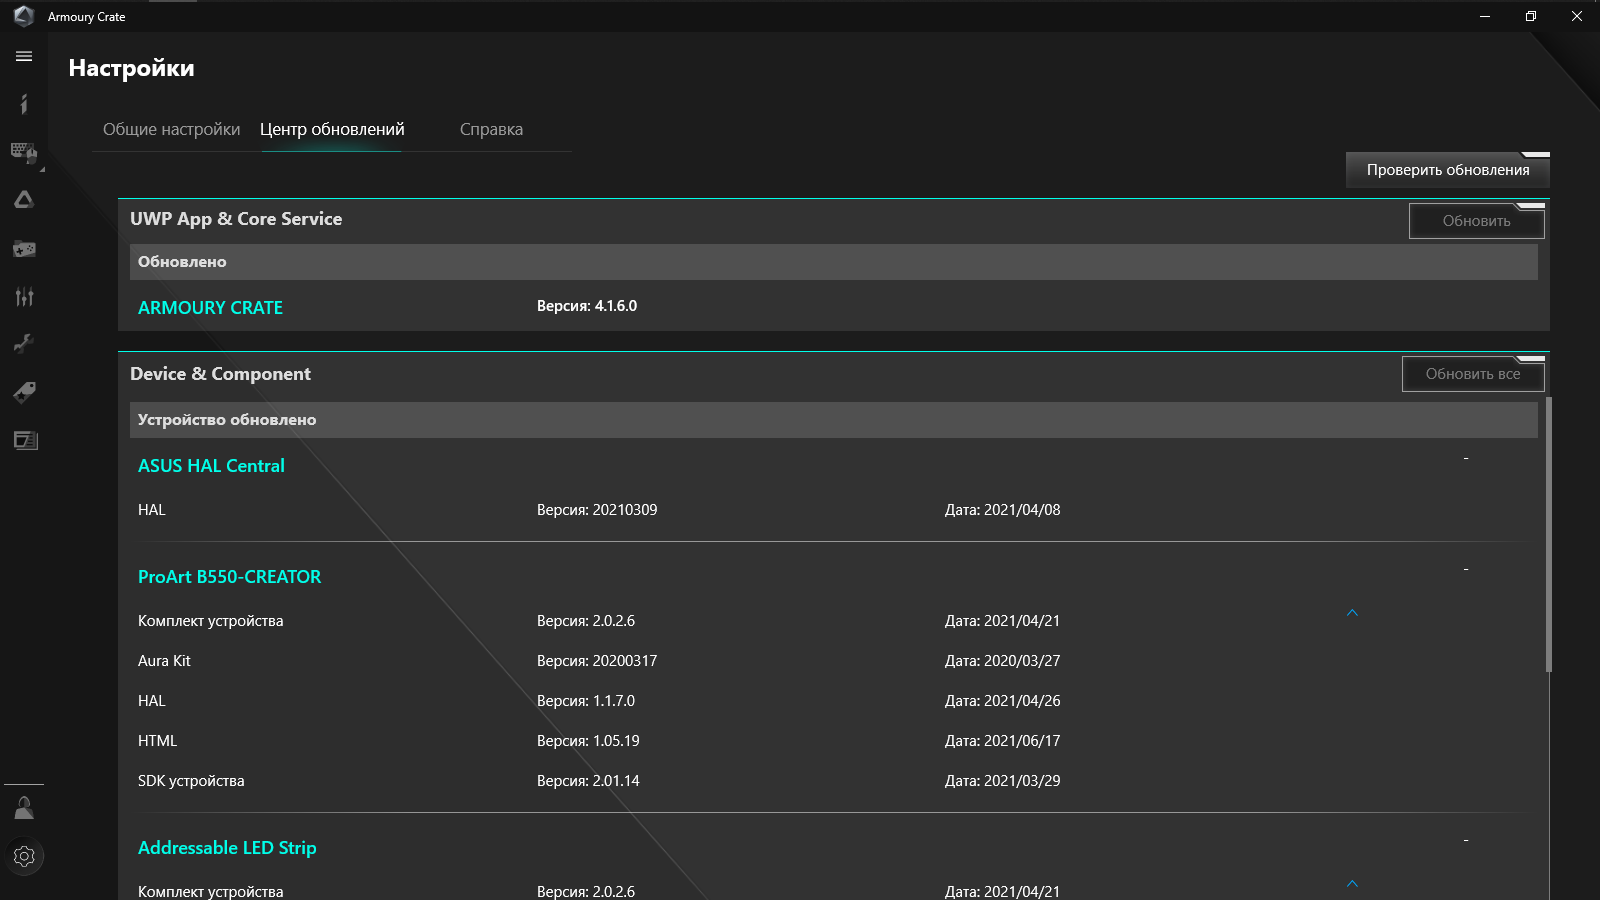Collapse the ProArt B550-CREATOR component list

pyautogui.click(x=1352, y=613)
